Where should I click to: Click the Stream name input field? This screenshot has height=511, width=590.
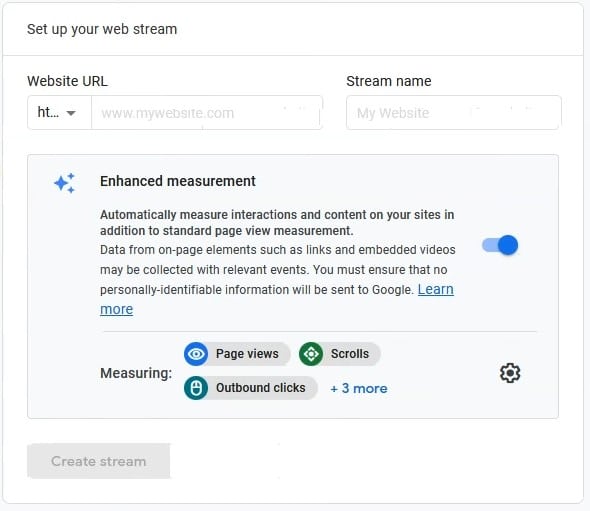454,113
